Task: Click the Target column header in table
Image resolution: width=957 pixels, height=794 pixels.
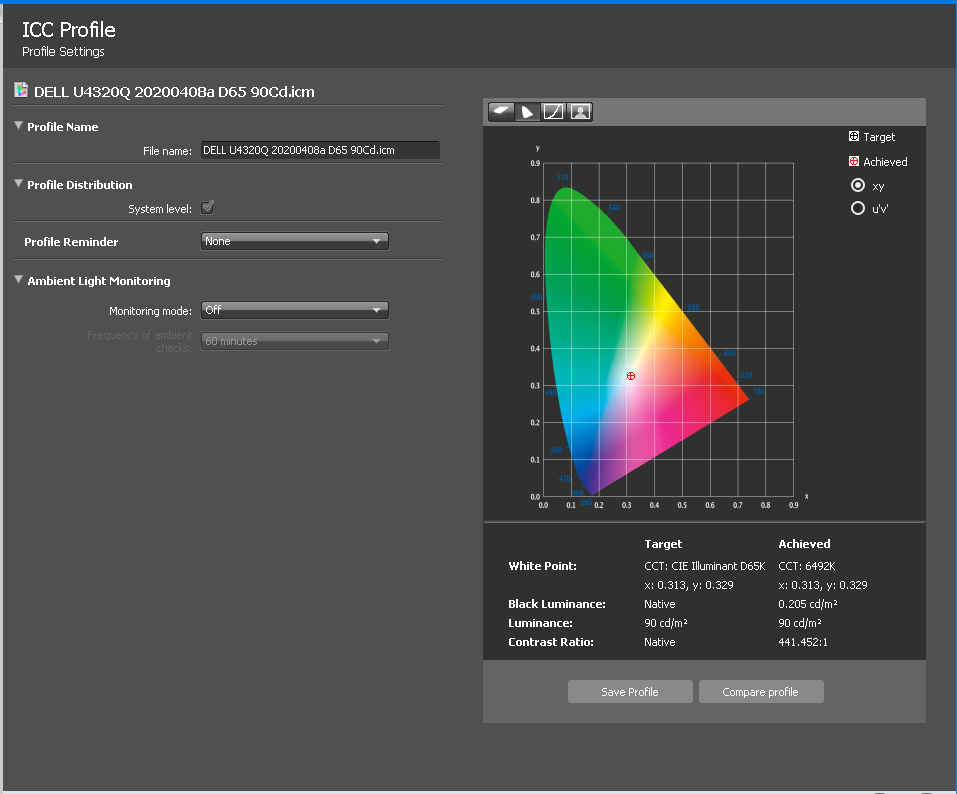Action: tap(663, 544)
